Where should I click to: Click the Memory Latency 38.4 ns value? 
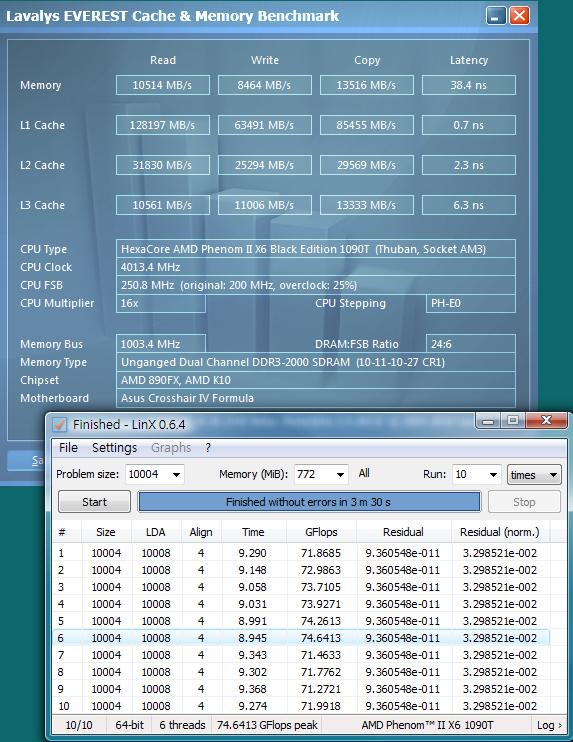tap(468, 85)
